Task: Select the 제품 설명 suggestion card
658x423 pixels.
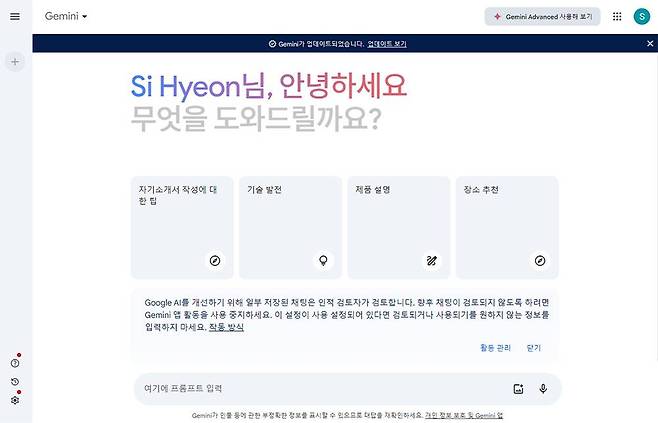Action: [399, 227]
